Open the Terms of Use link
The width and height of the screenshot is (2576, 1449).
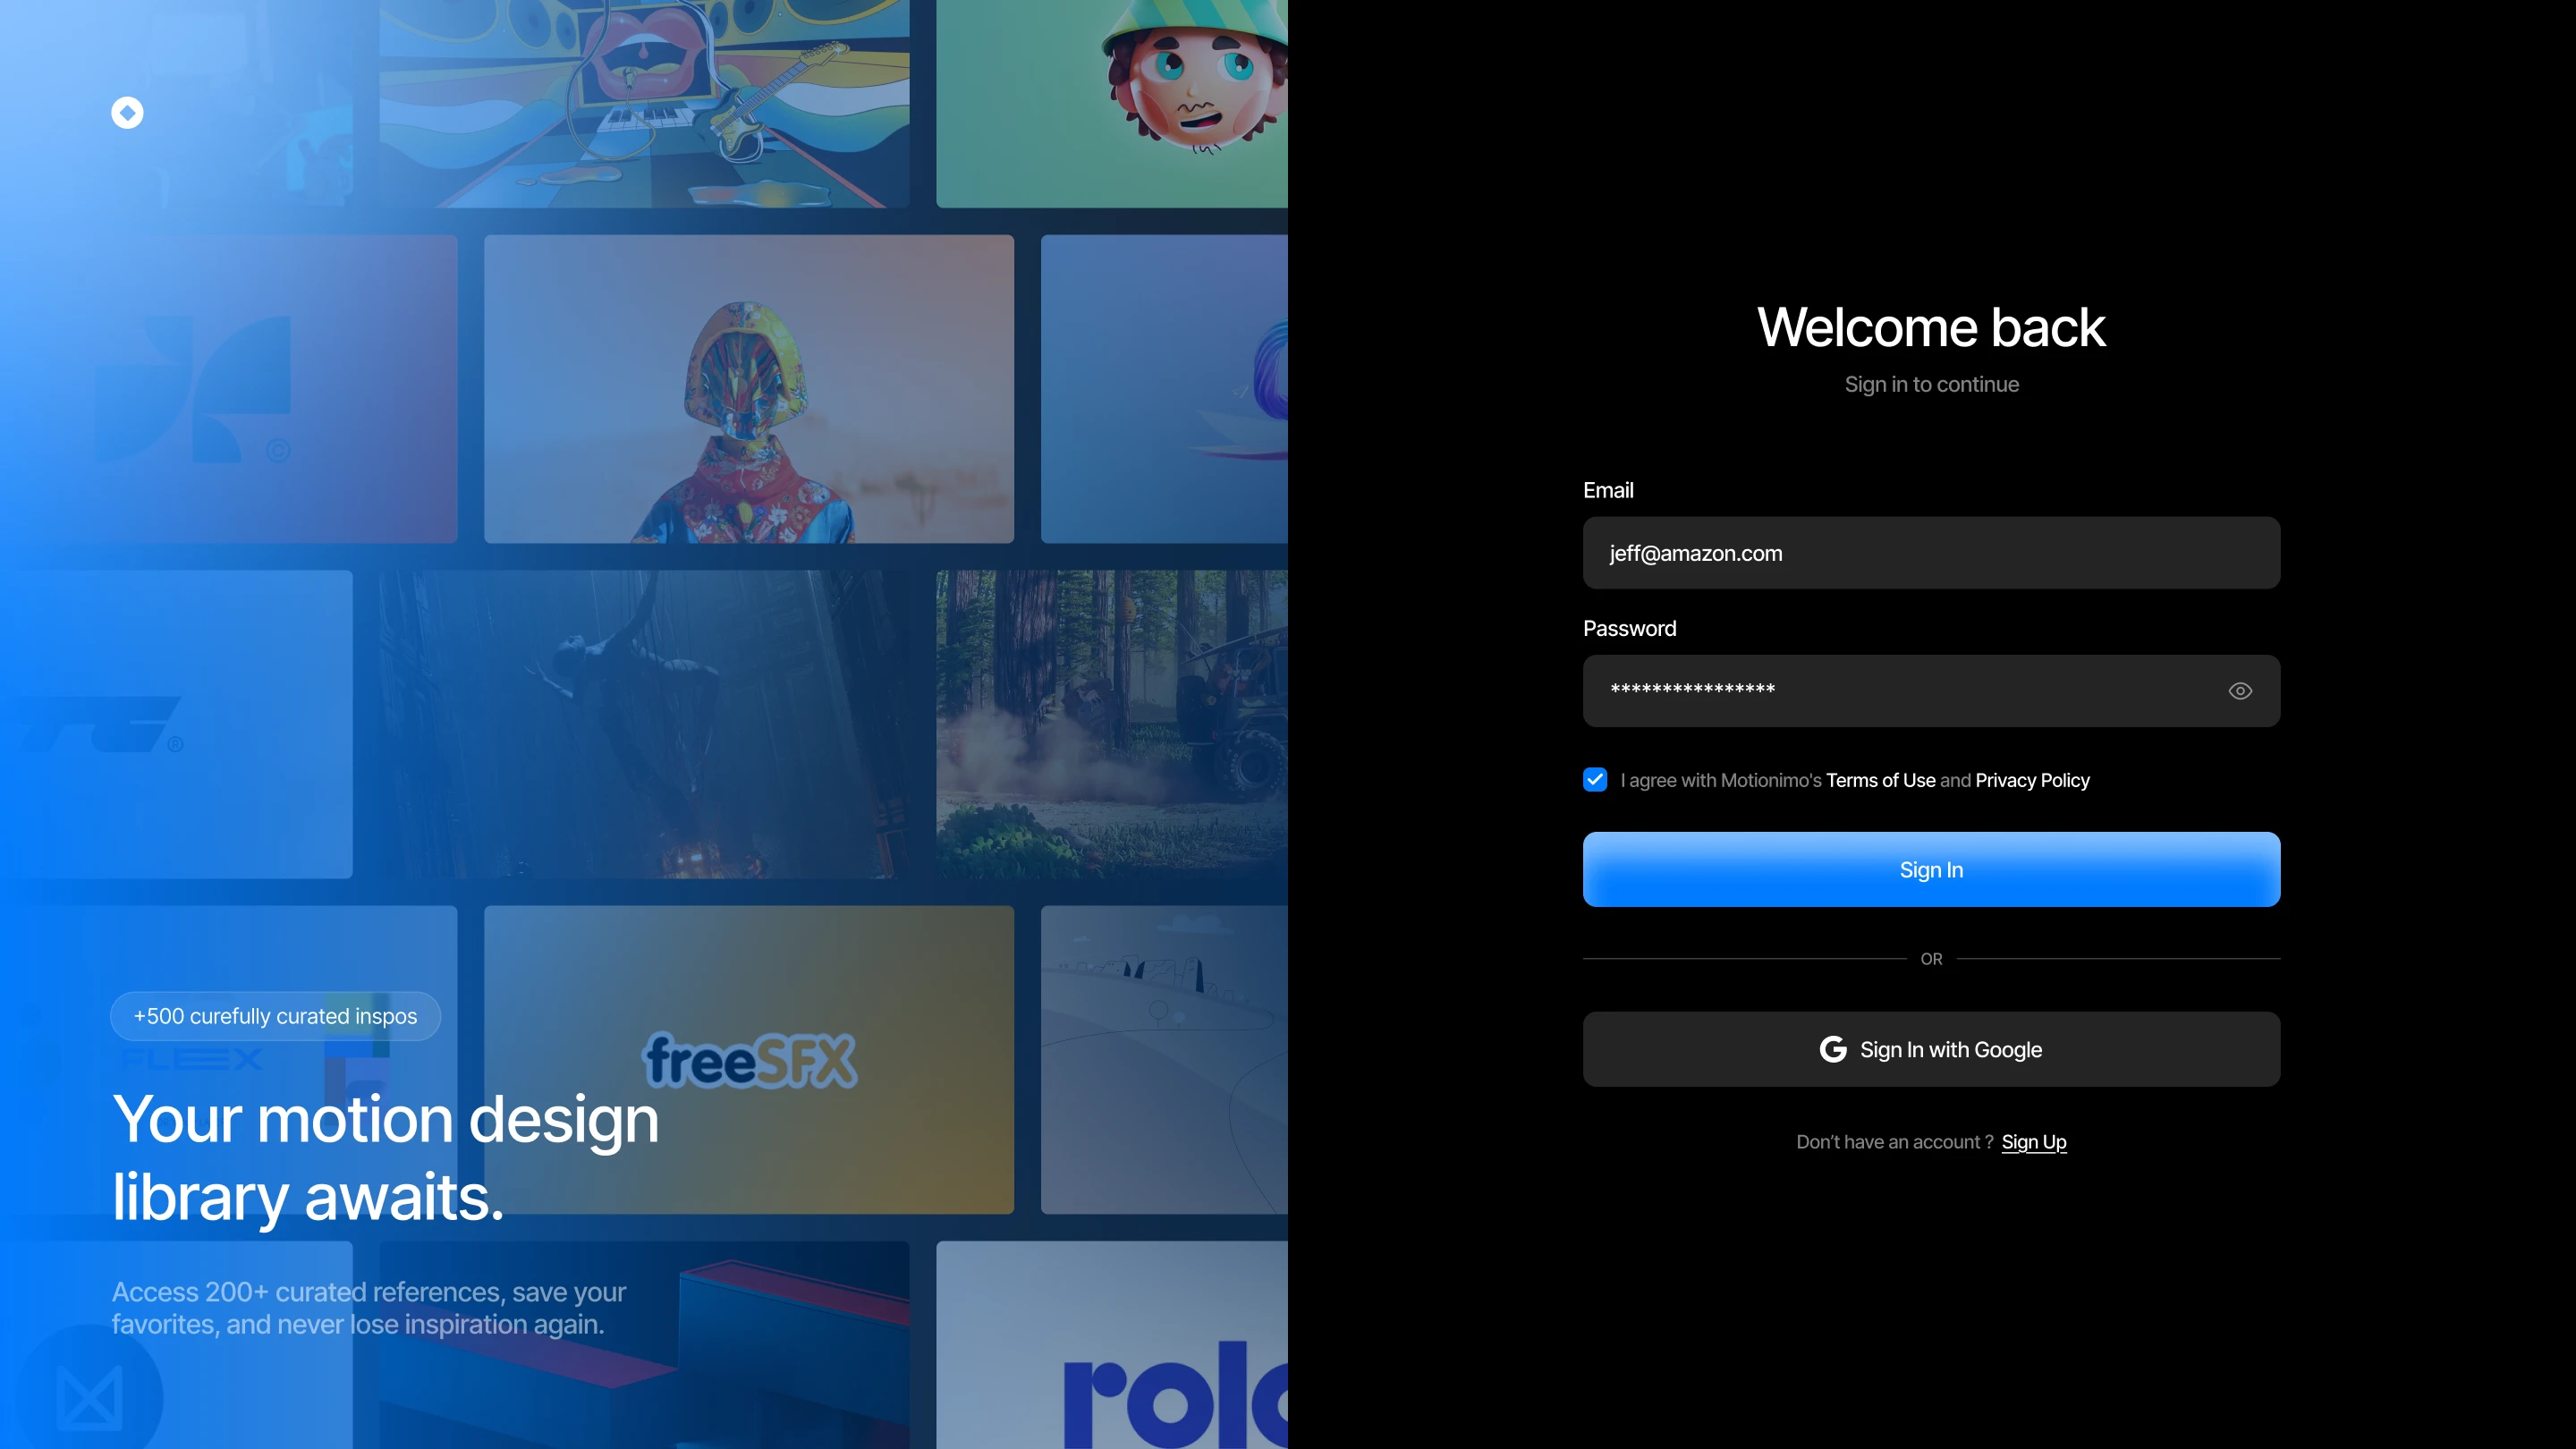(1880, 780)
